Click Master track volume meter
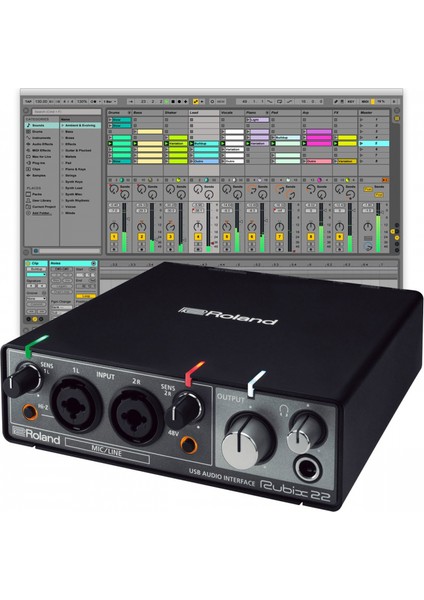Viewport: 424px width, 600px height. point(378,228)
